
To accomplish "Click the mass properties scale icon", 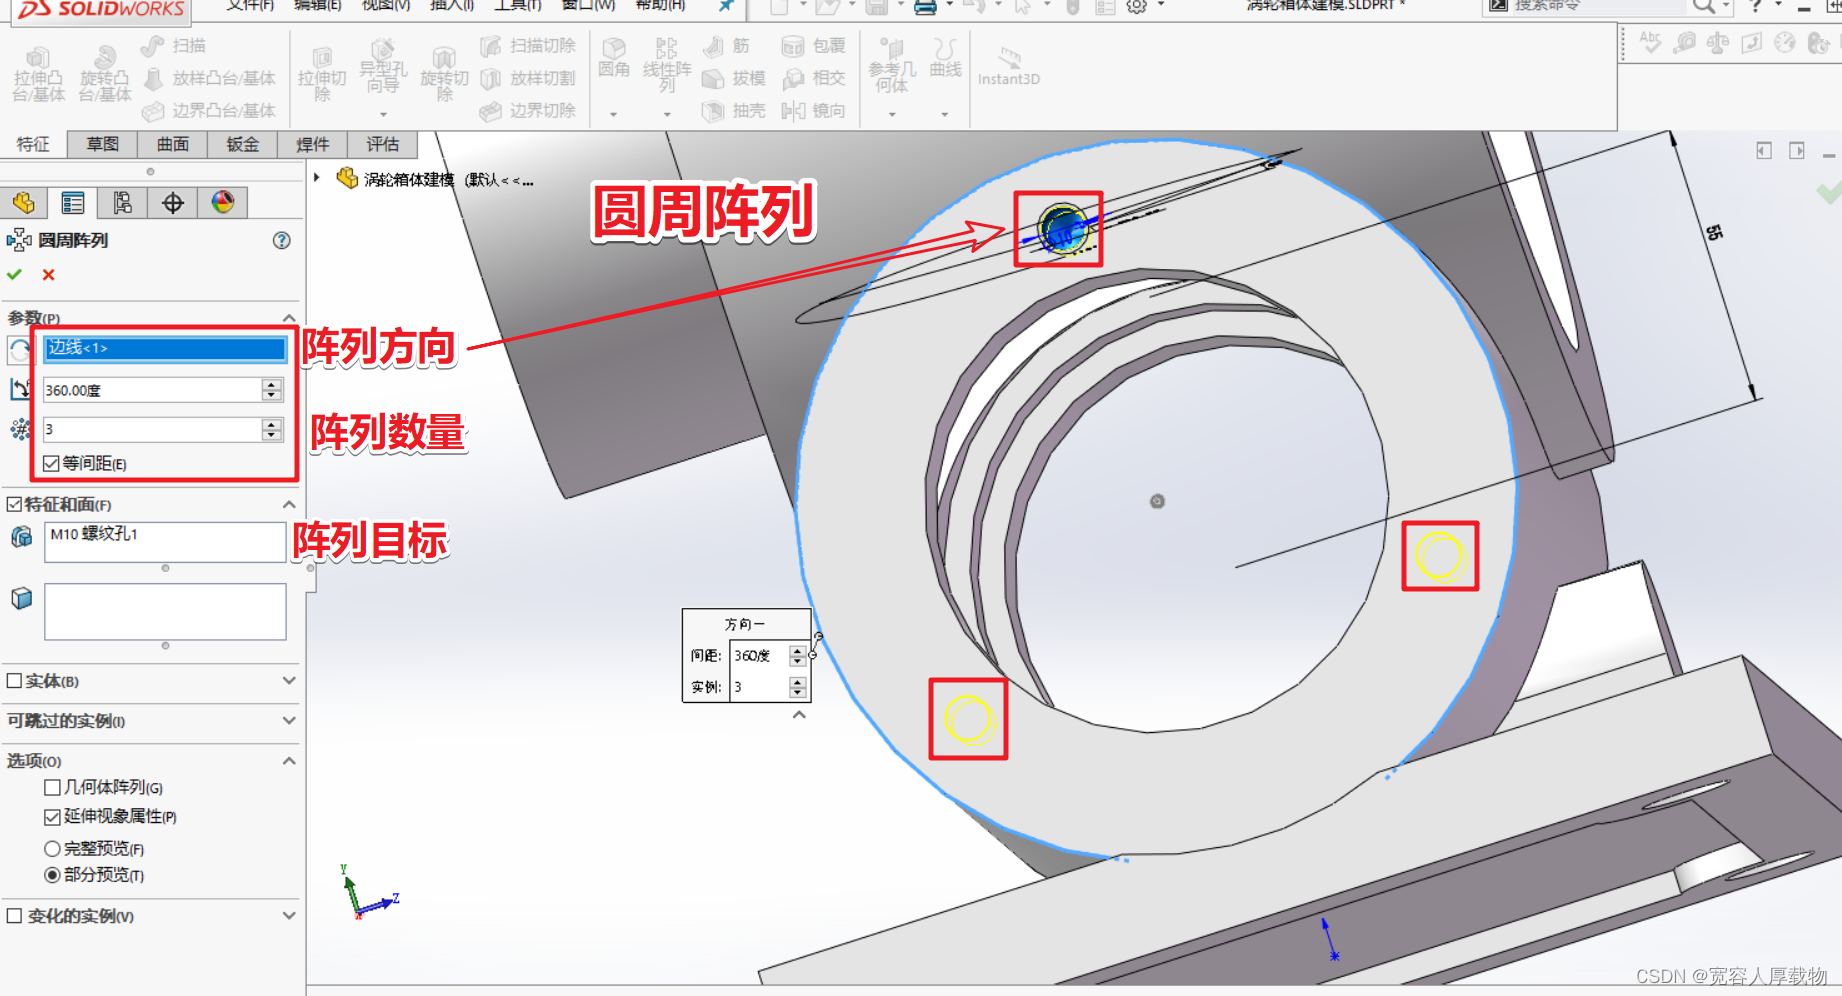I will [x=1718, y=43].
